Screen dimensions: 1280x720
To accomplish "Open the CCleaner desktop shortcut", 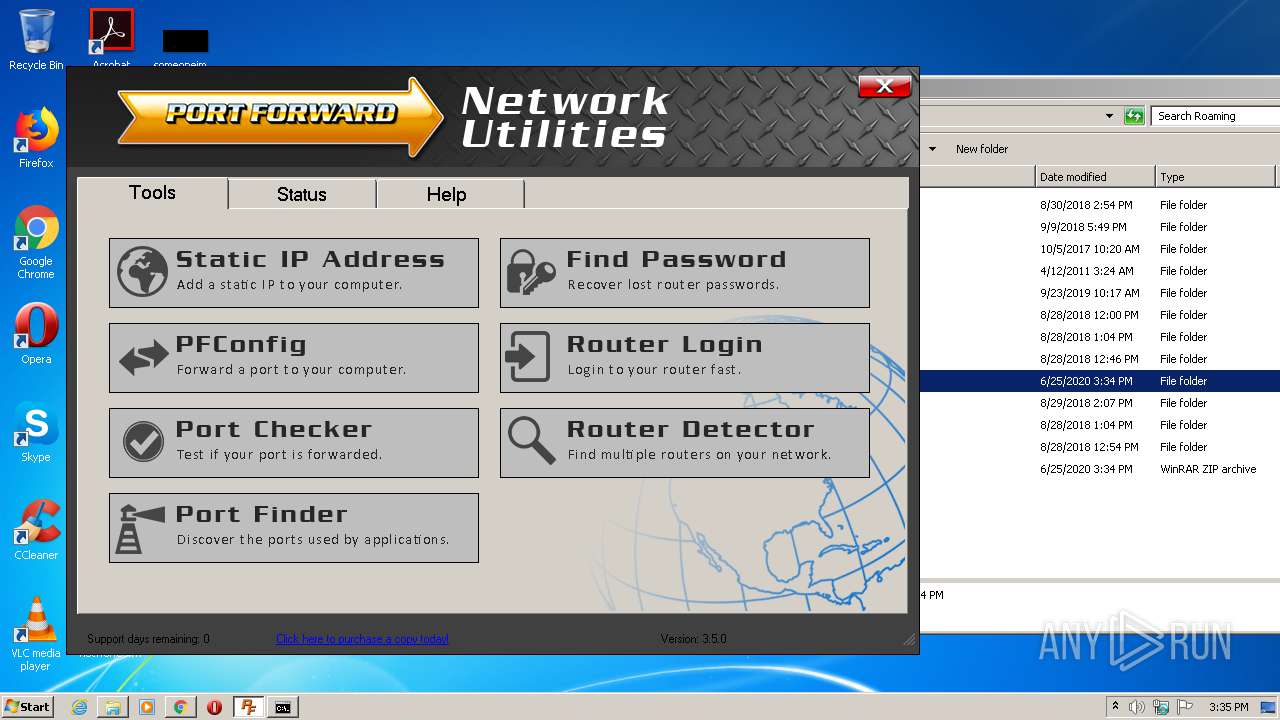I will 36,530.
